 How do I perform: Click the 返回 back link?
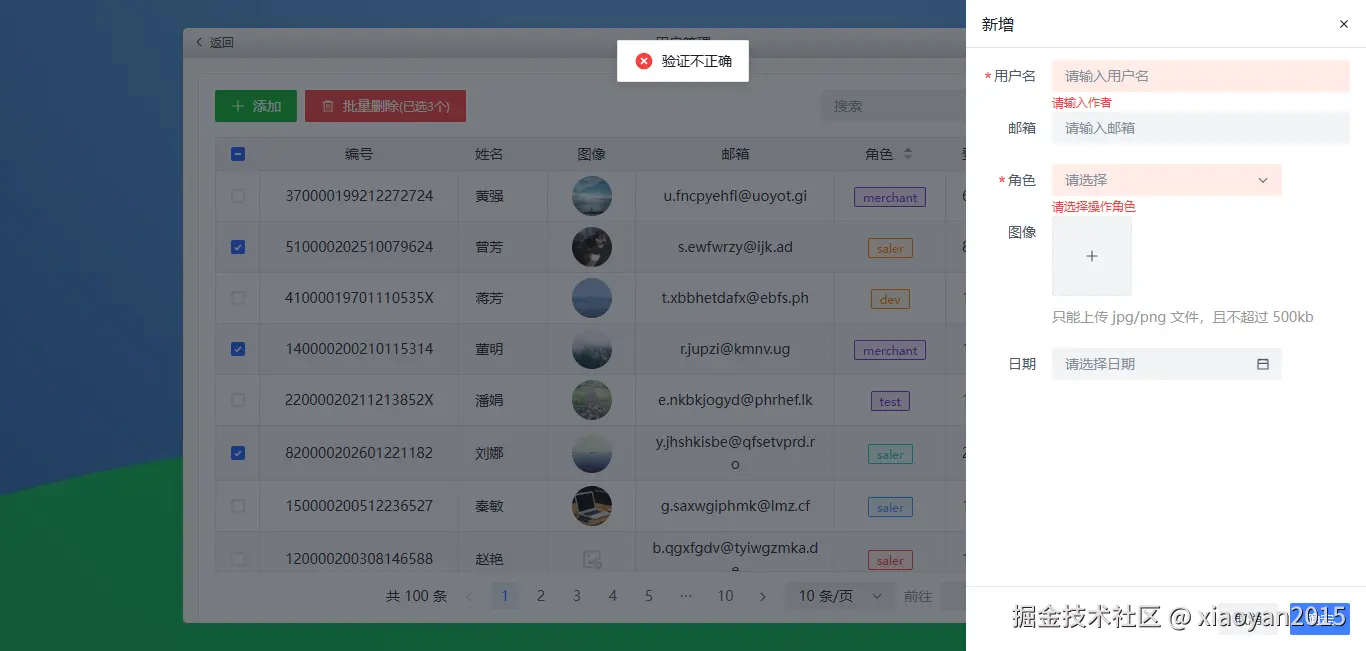(214, 42)
